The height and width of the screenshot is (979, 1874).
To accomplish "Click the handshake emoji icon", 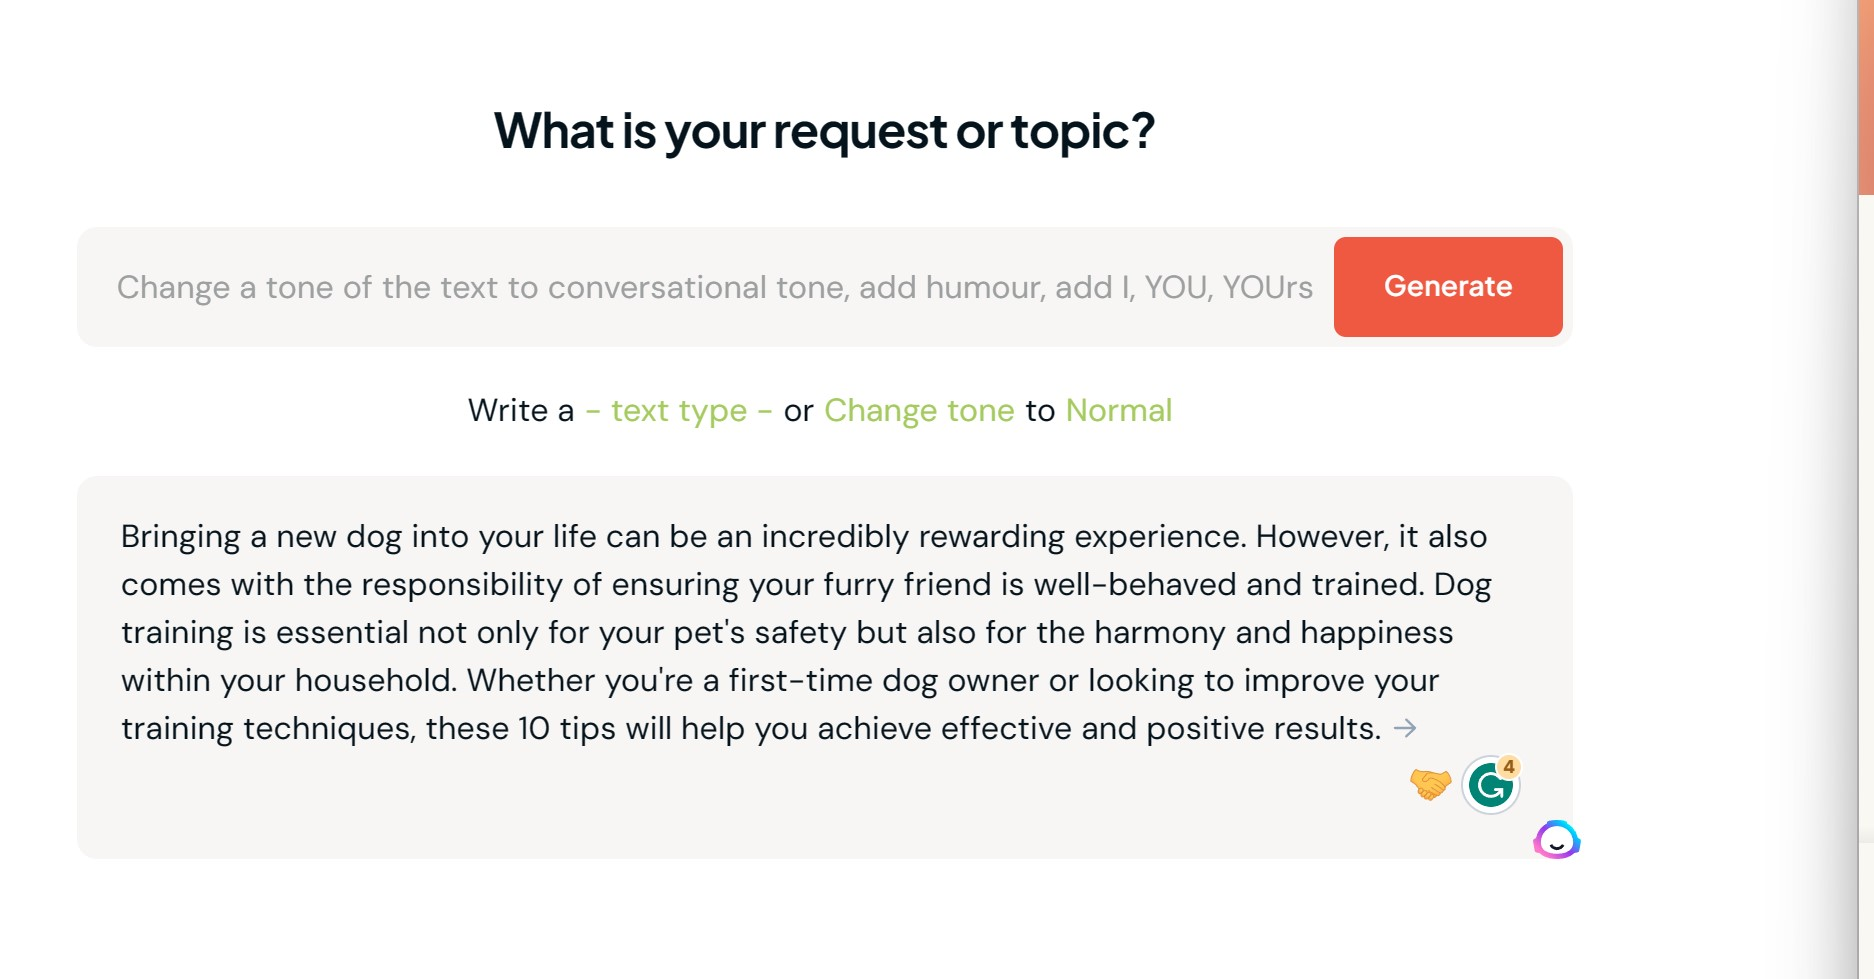I will tap(1430, 784).
